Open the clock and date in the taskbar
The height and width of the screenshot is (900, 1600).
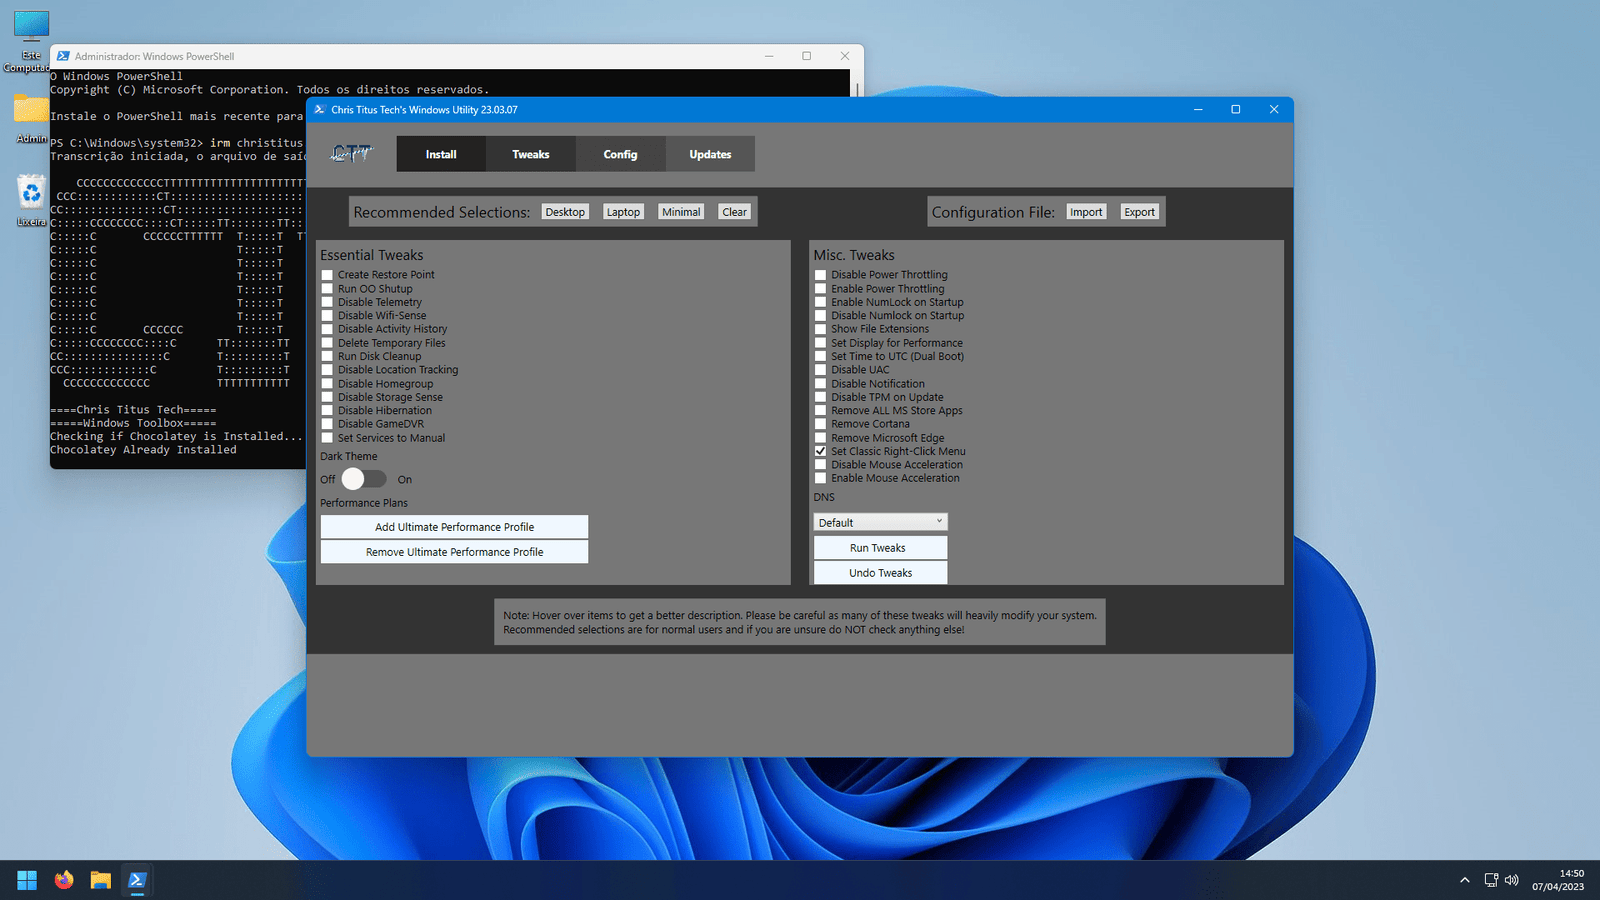click(1558, 880)
